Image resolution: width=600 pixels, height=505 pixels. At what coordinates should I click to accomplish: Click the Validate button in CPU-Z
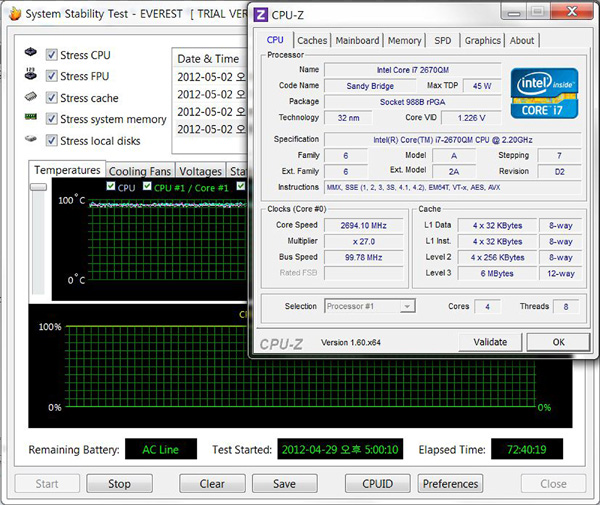490,342
